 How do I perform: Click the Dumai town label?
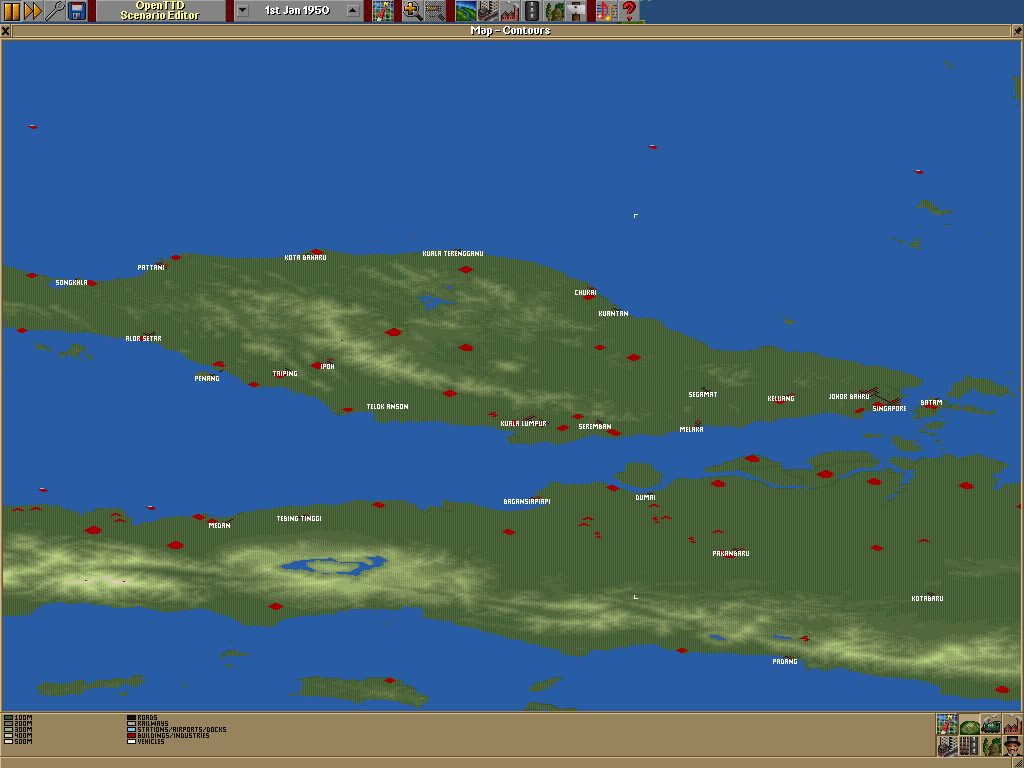[x=645, y=498]
